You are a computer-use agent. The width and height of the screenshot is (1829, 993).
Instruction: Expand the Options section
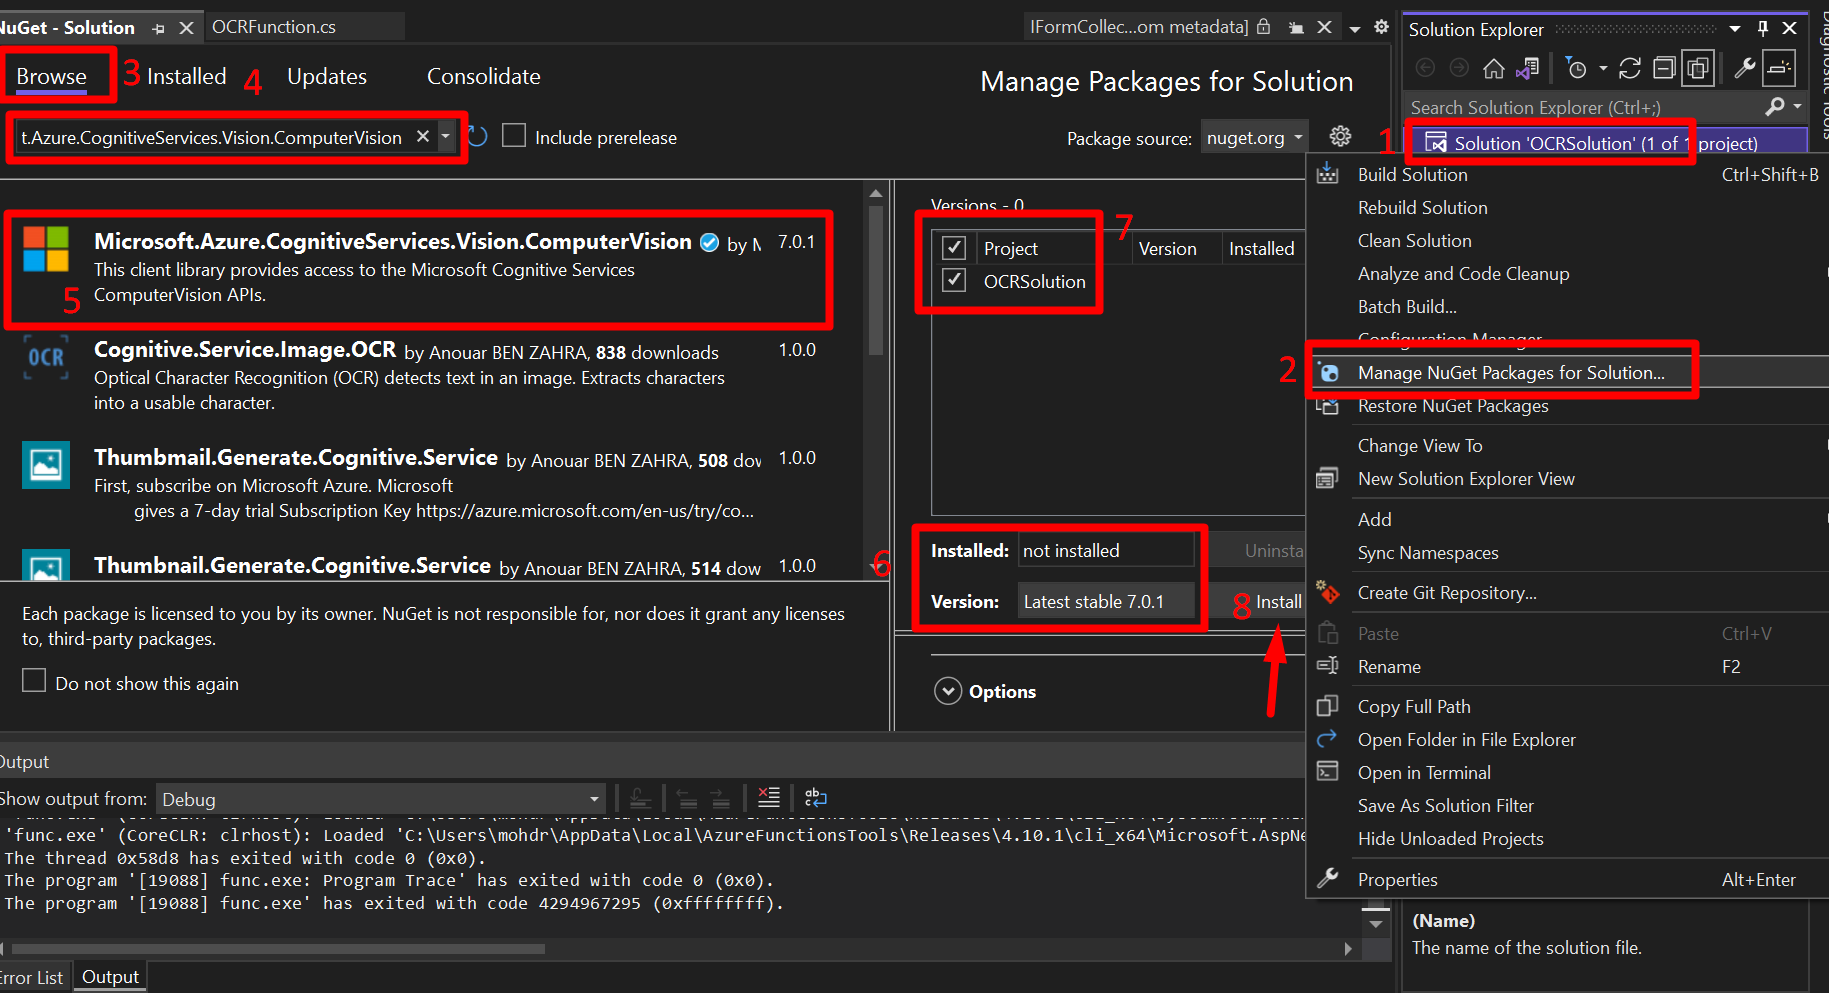(x=947, y=691)
